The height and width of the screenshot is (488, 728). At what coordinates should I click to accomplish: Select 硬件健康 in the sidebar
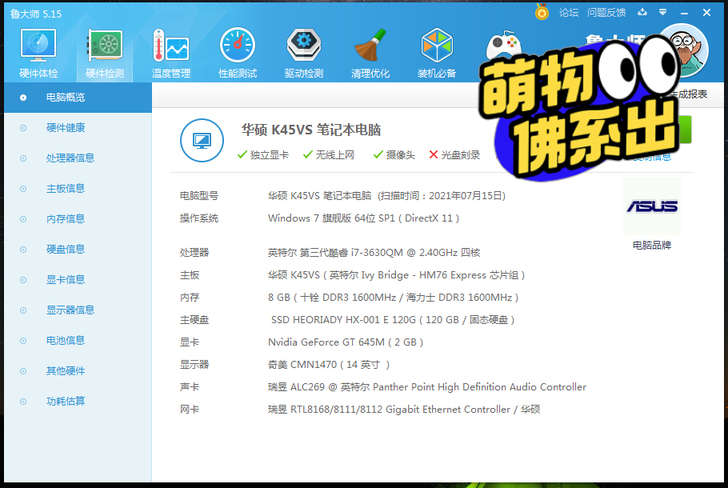(x=78, y=128)
